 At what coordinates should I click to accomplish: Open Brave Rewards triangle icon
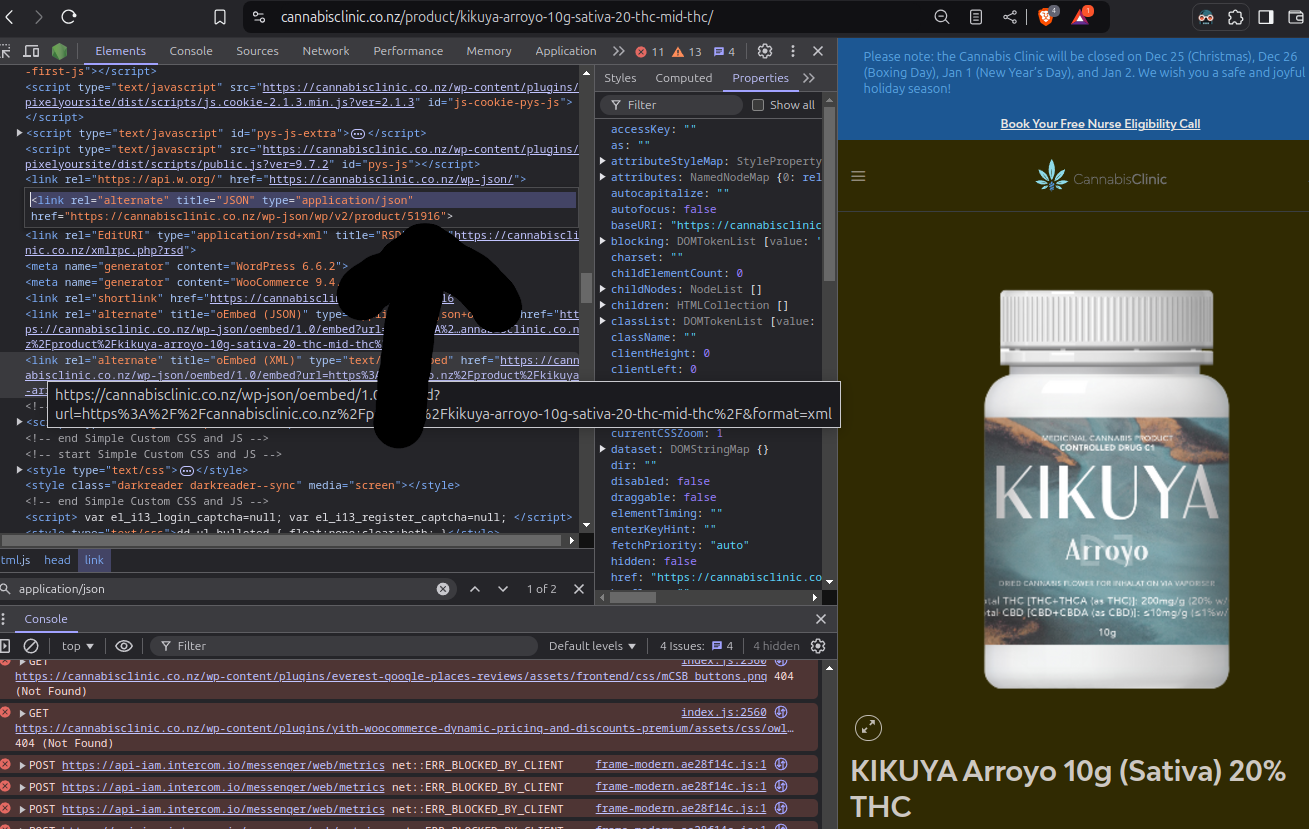(x=1082, y=17)
